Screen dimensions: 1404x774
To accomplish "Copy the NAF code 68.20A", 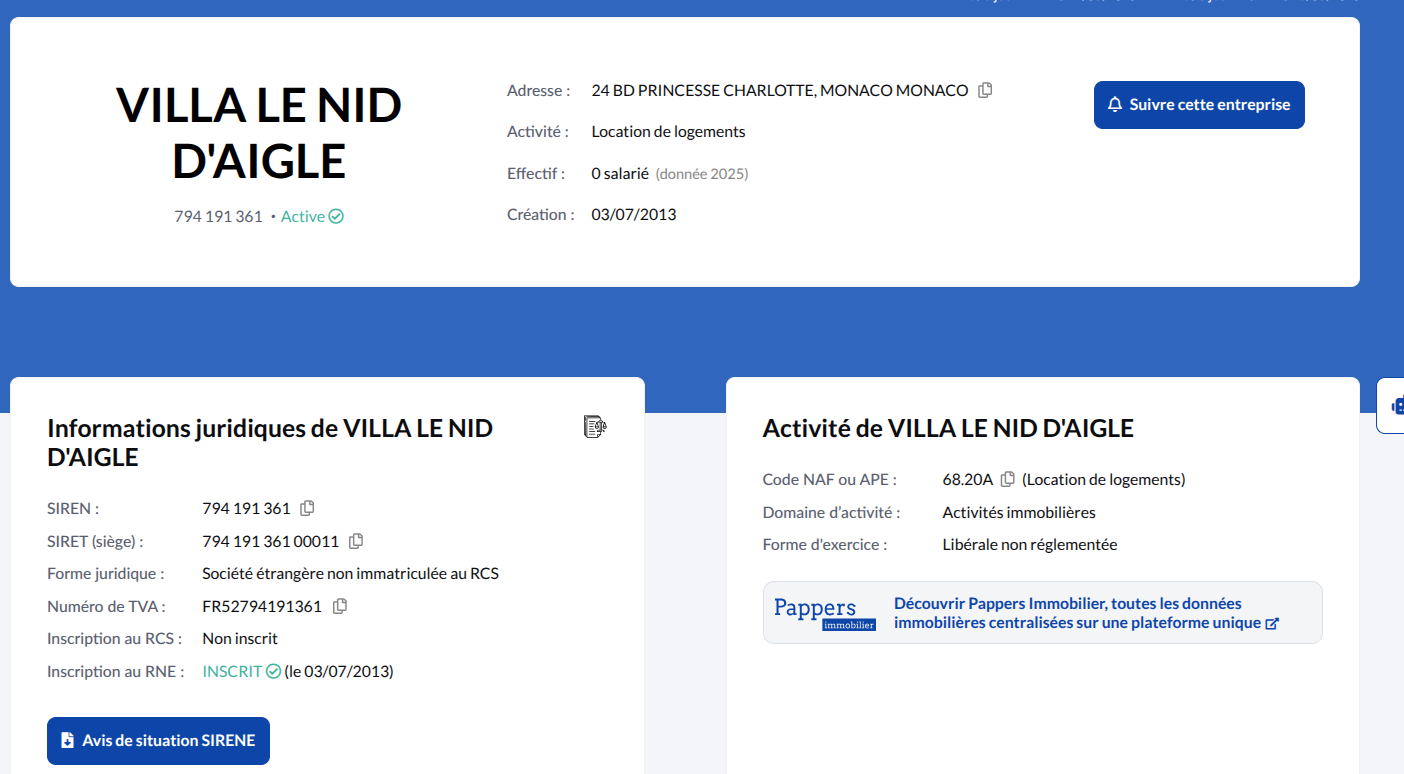I will (x=1007, y=479).
